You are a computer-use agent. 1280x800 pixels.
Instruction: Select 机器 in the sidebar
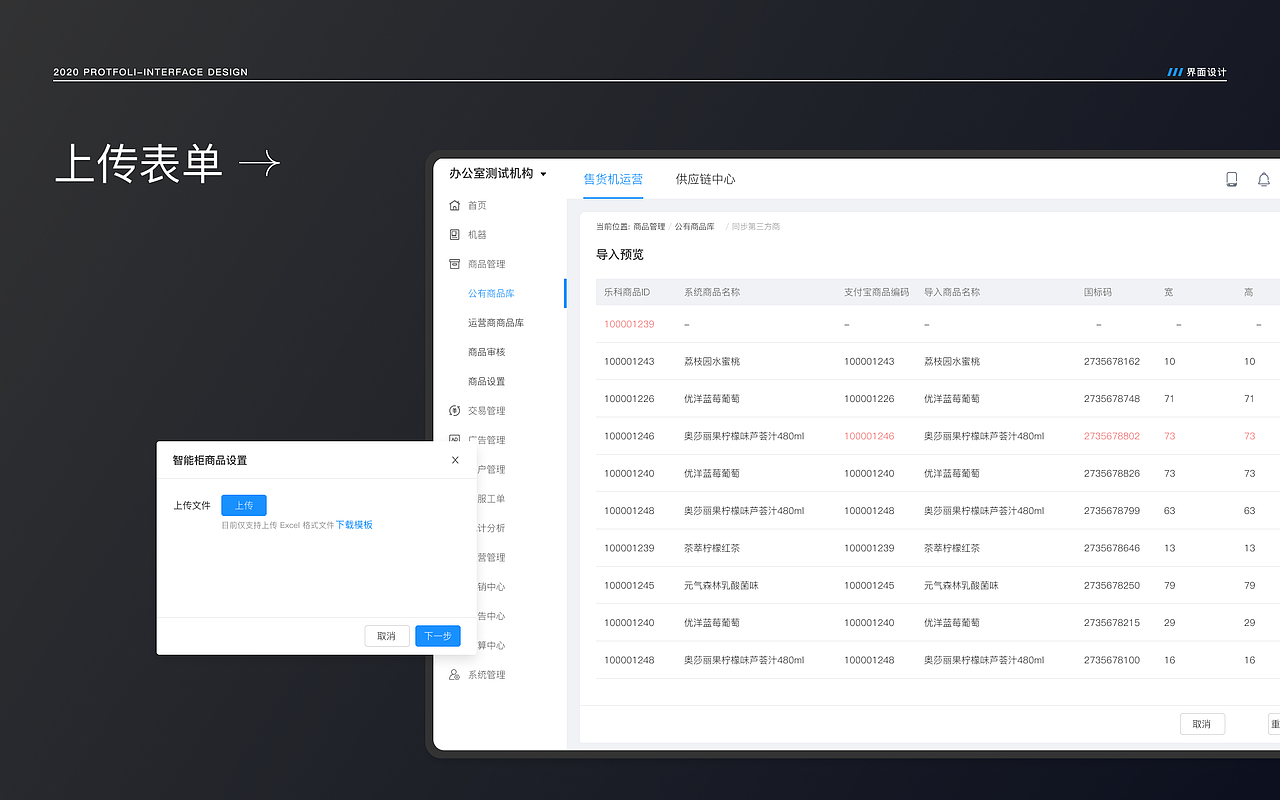(x=477, y=235)
